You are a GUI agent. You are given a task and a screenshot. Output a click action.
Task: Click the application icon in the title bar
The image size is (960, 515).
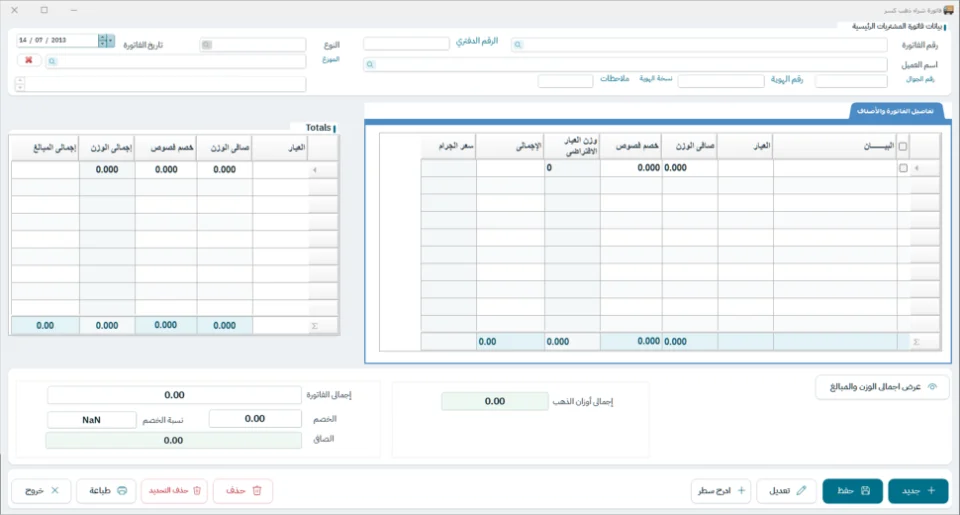point(948,10)
